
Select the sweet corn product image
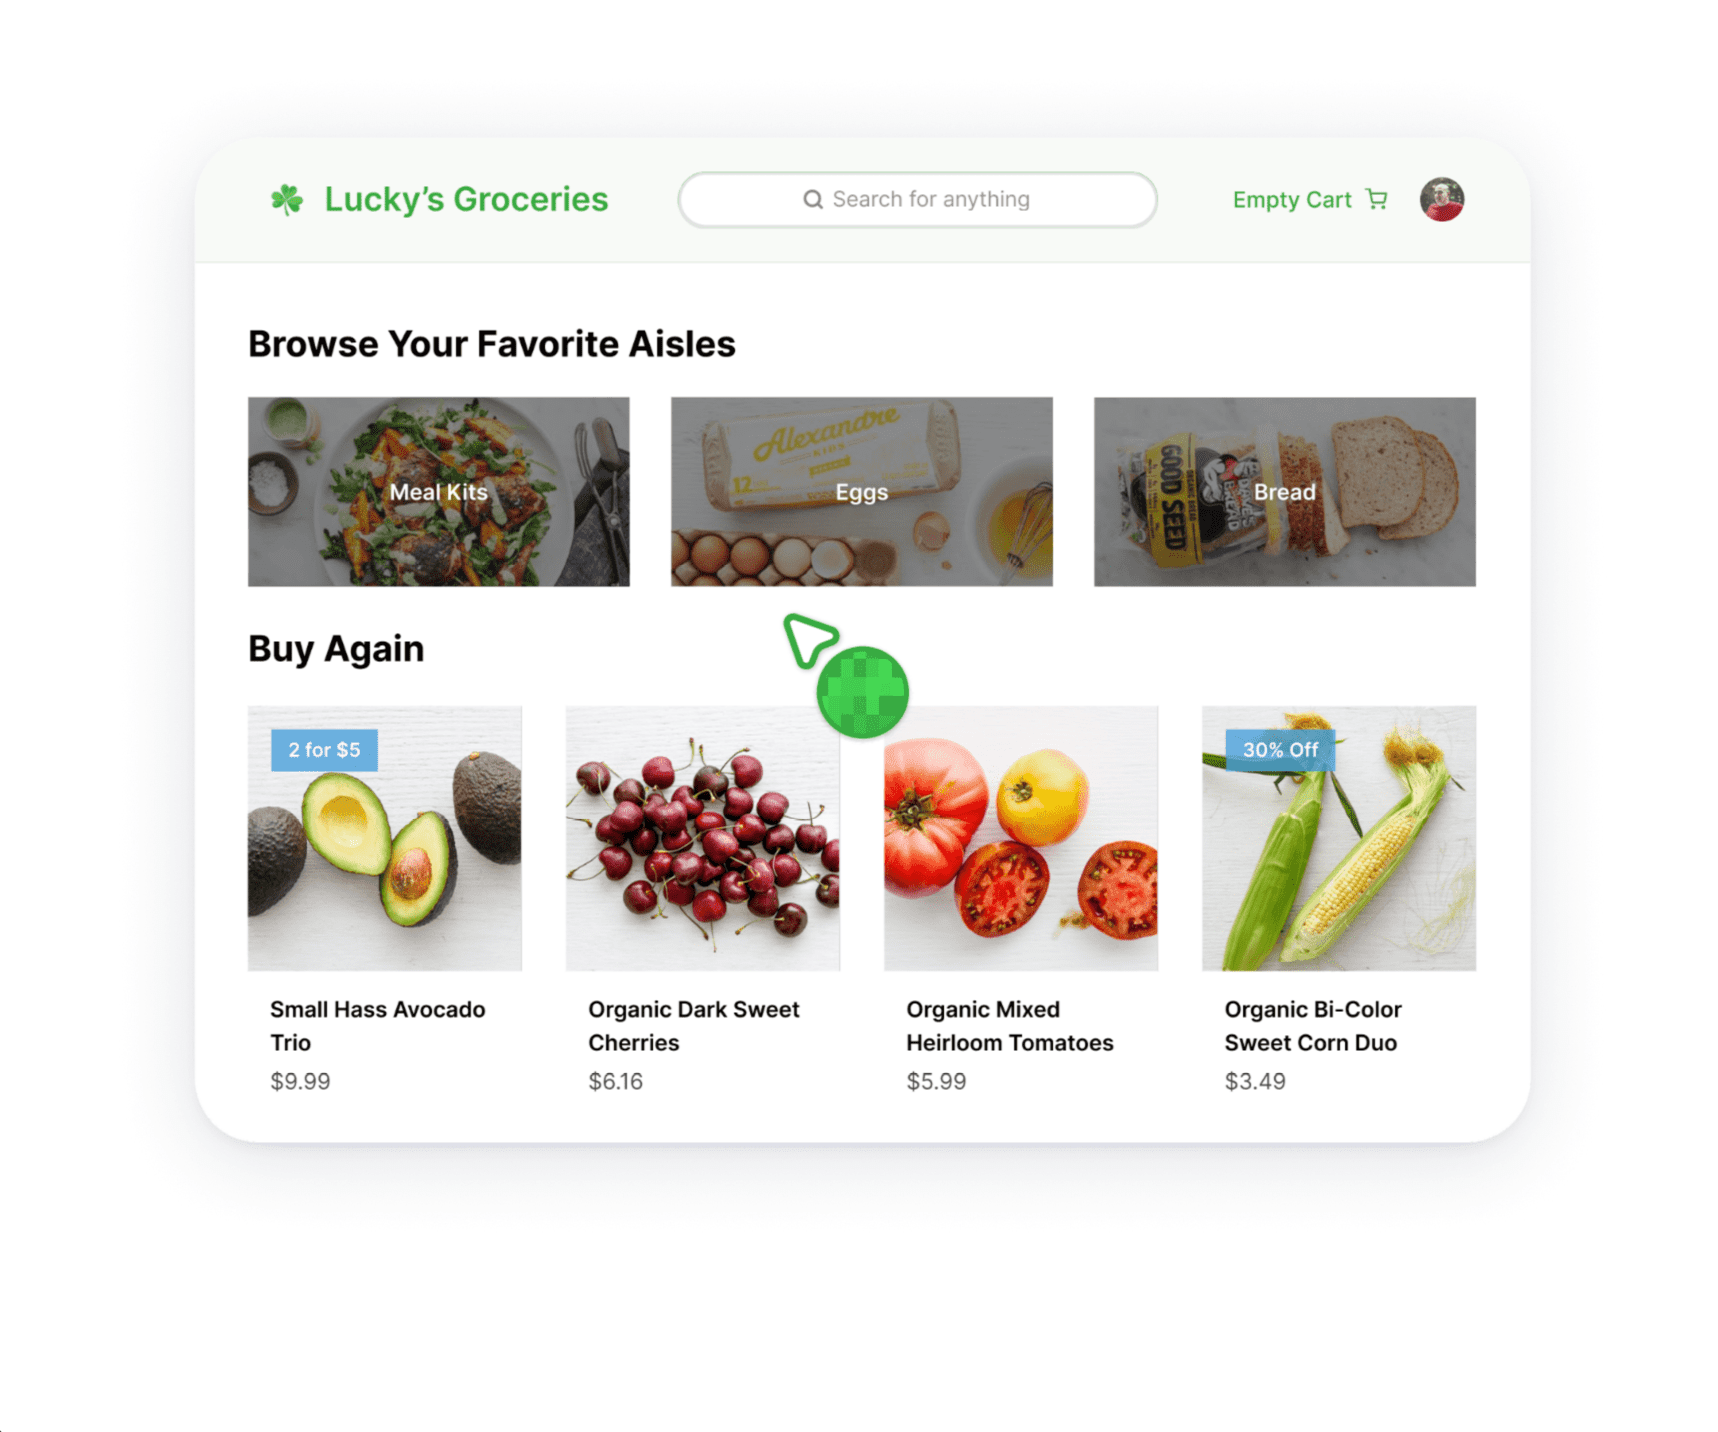1339,839
